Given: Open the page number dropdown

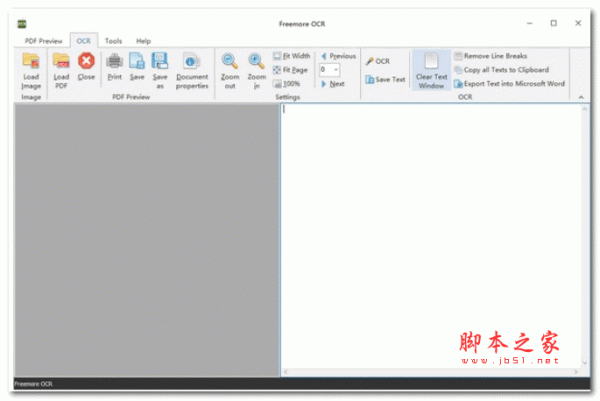Looking at the screenshot, I should point(336,70).
